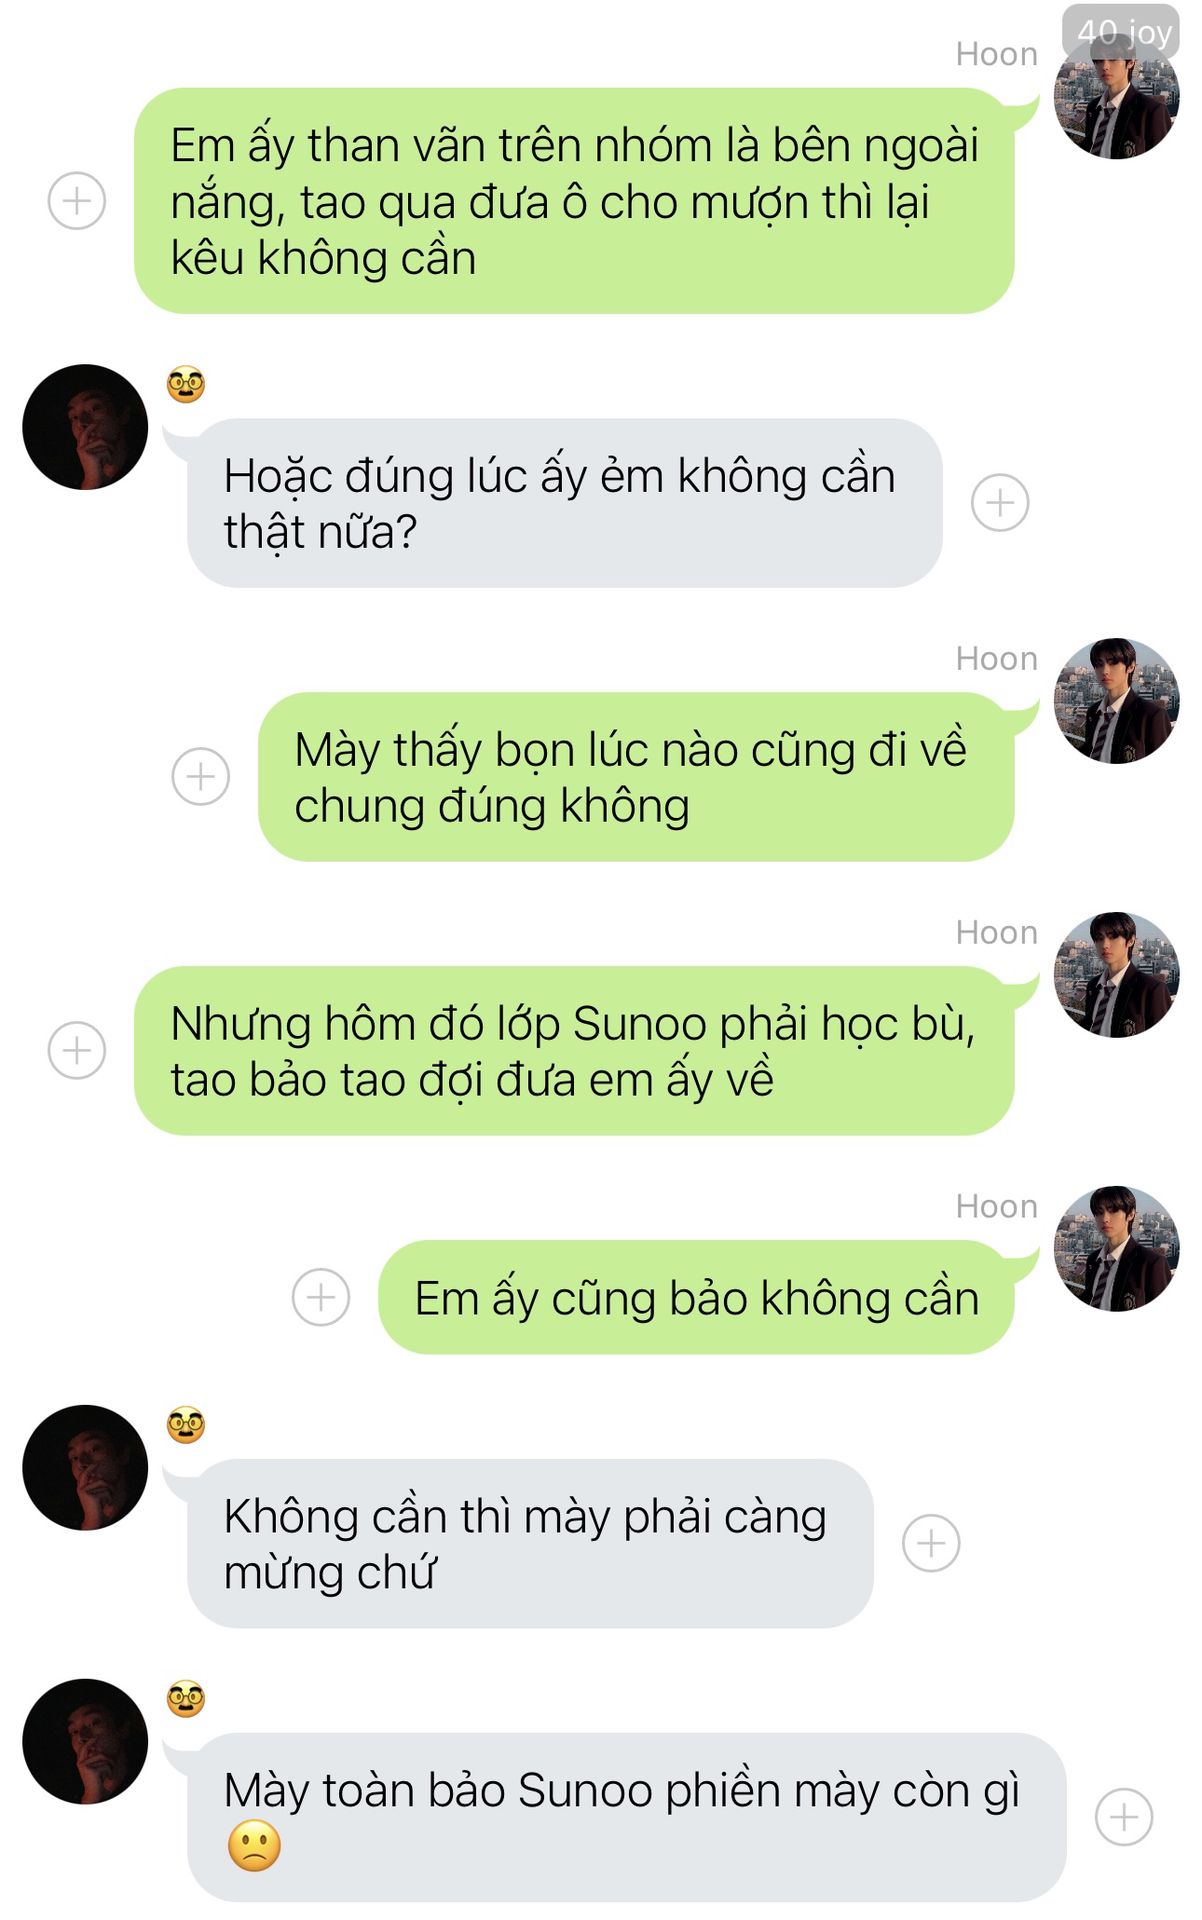
Task: Tap plus icon beside 'Nhưng hôm đó lớp Sunoo' message
Action: point(77,1050)
